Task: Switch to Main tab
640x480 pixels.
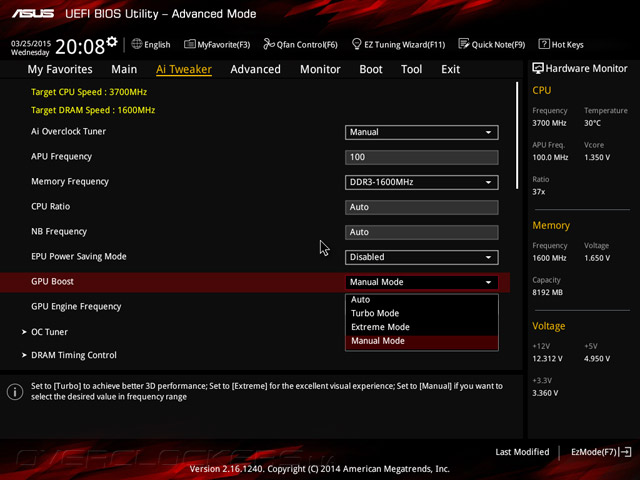Action: pos(124,69)
